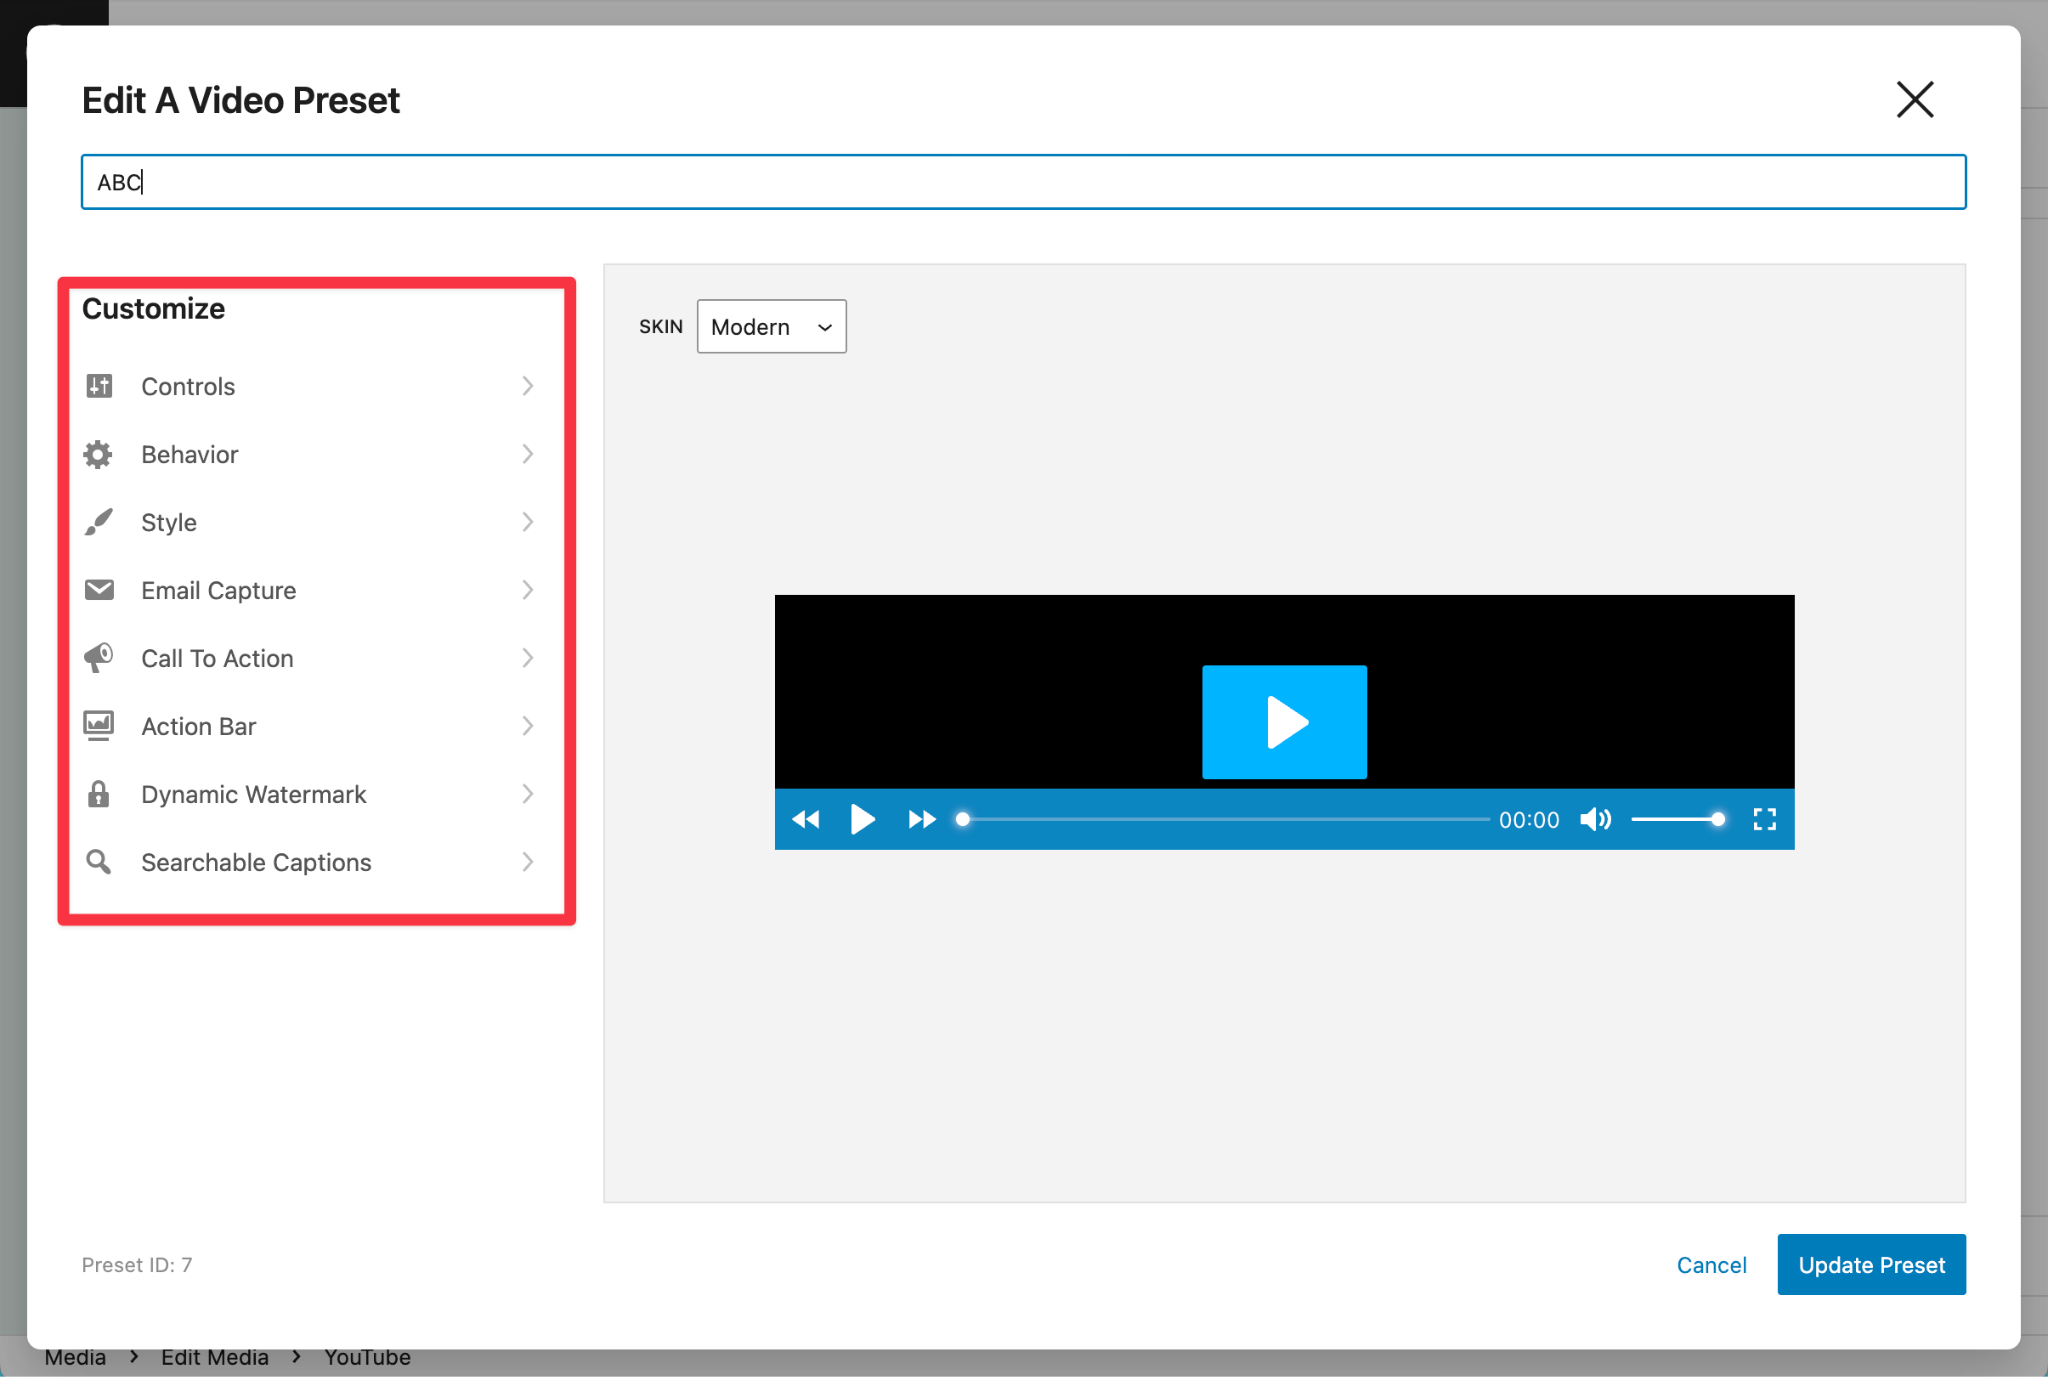Open the YouTube breadcrumb entry
Viewport: 2048px width, 1377px height.
366,1356
